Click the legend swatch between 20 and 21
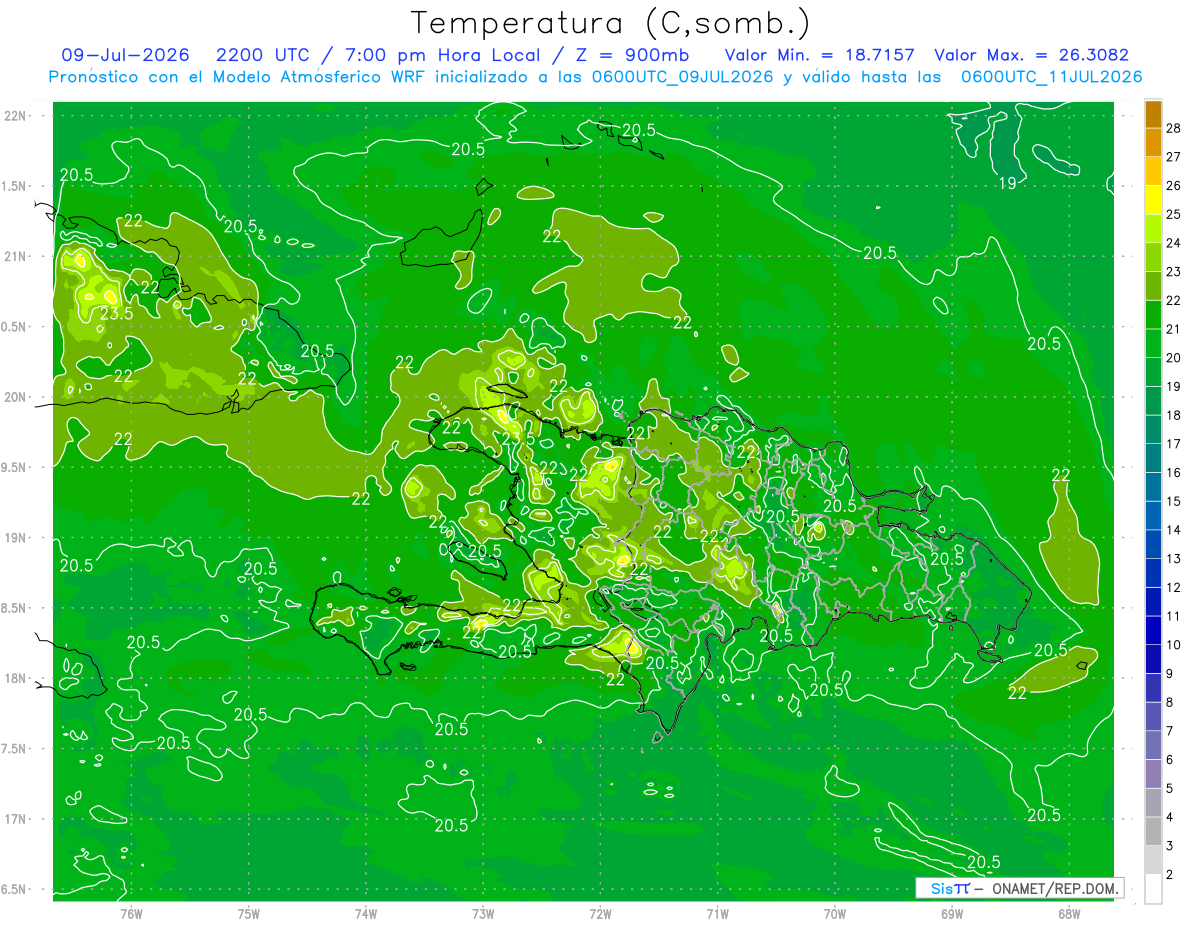The width and height of the screenshot is (1200, 927). tap(1153, 343)
